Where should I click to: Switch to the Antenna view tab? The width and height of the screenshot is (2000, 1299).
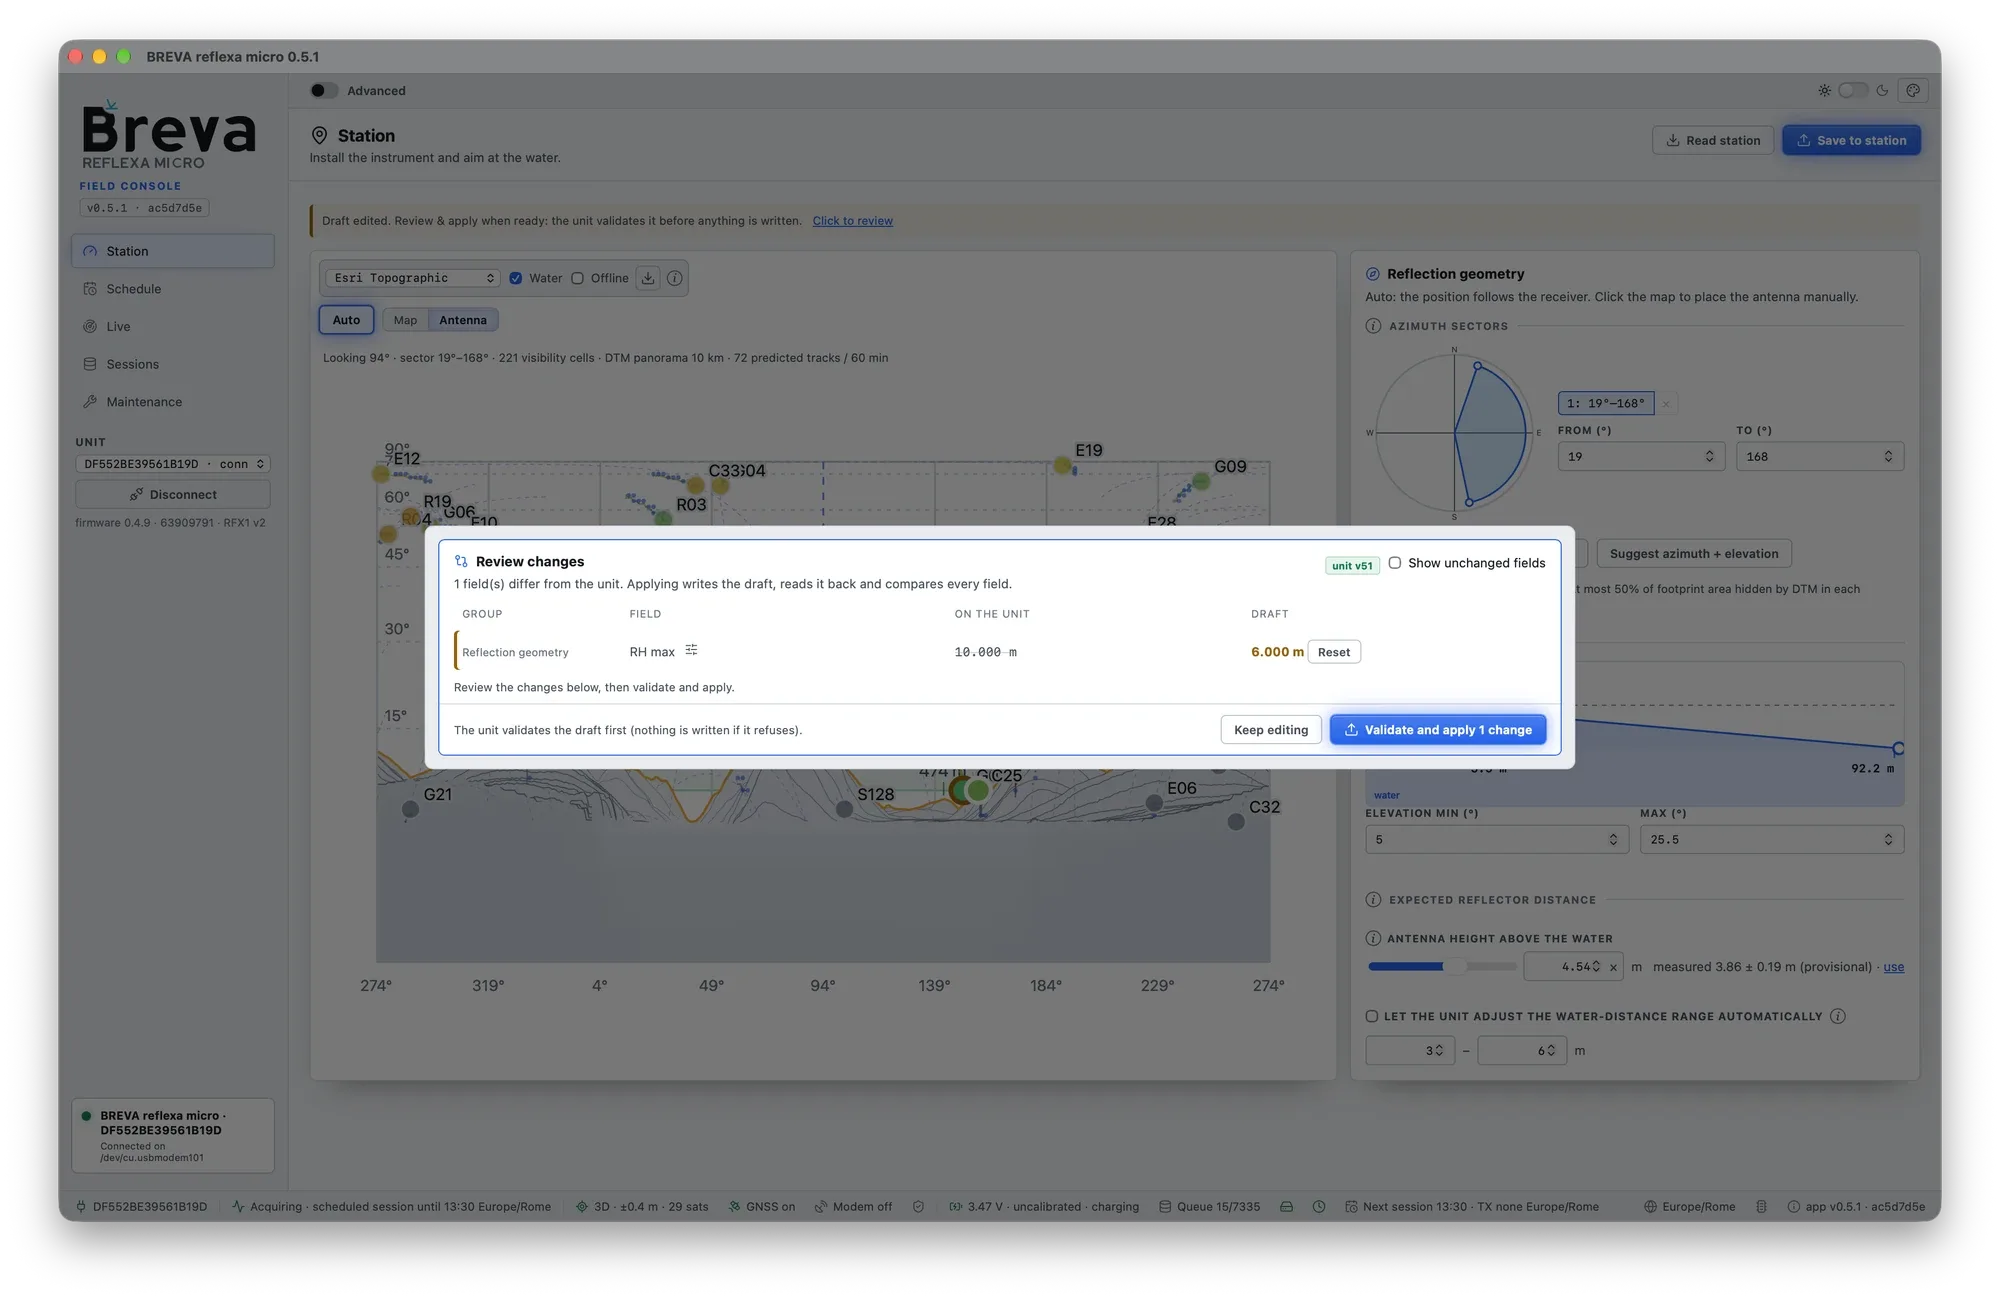(463, 320)
